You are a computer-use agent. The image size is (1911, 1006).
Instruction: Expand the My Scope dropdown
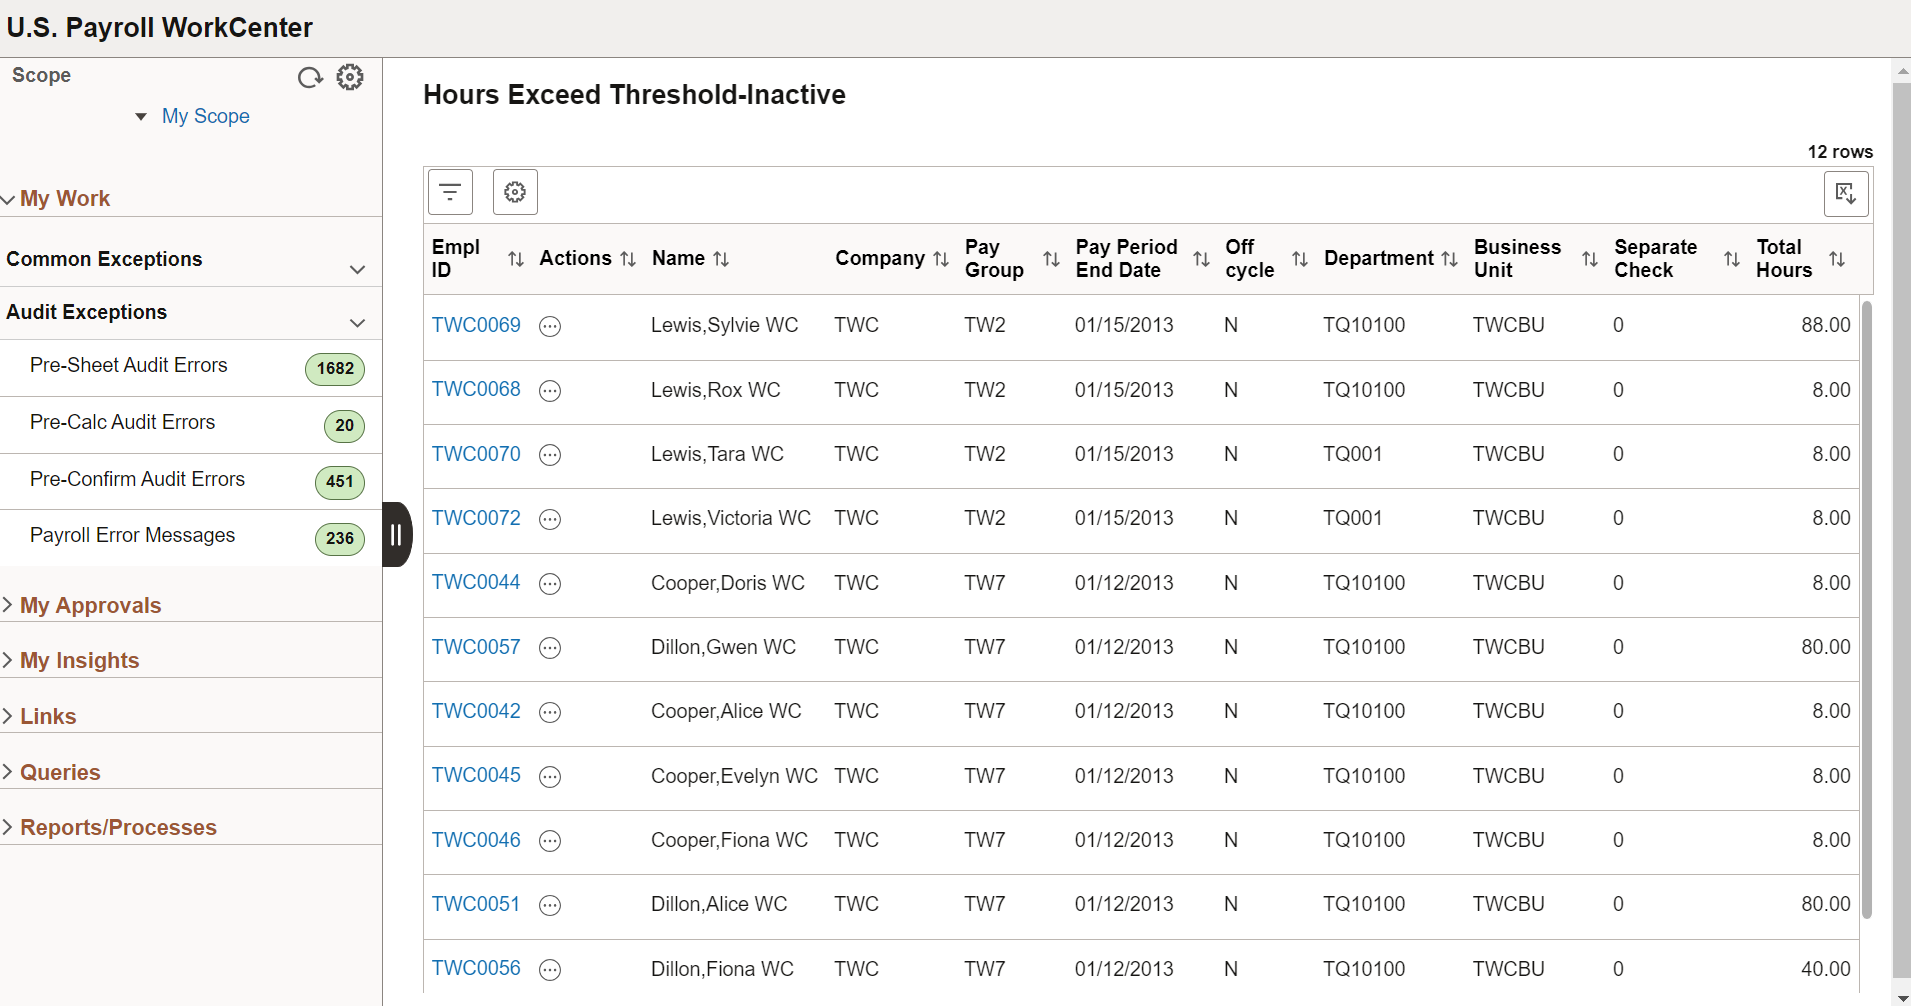point(194,116)
